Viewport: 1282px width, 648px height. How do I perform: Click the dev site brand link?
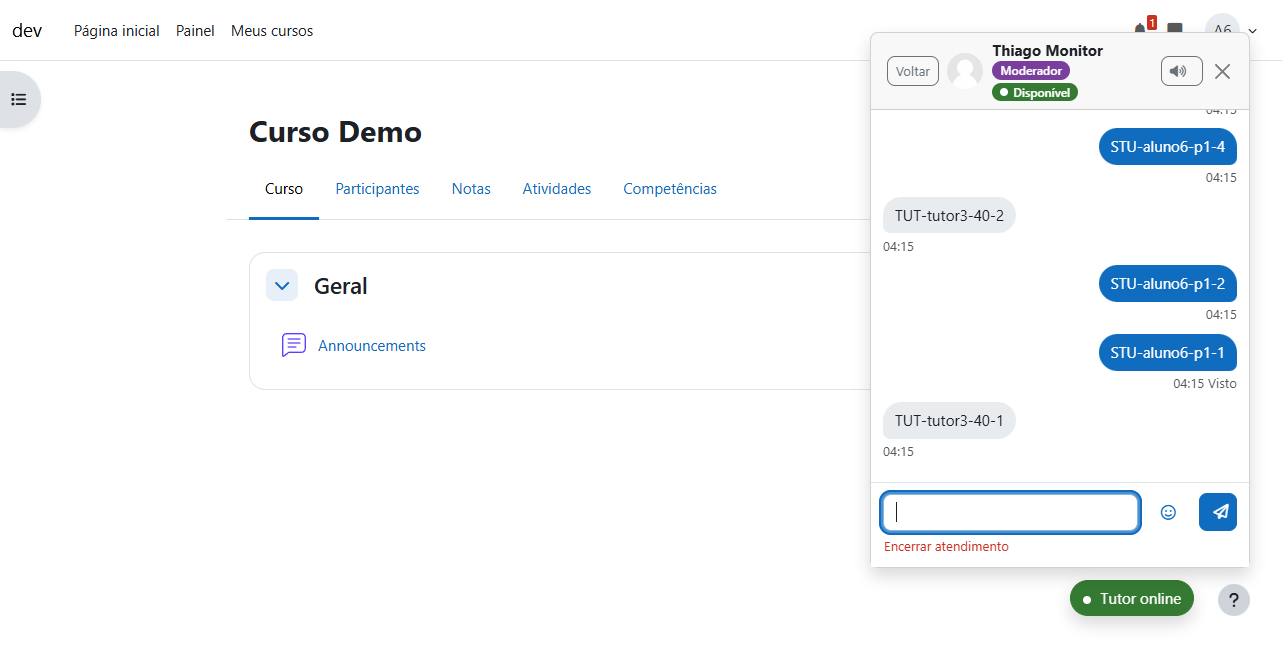click(x=27, y=30)
